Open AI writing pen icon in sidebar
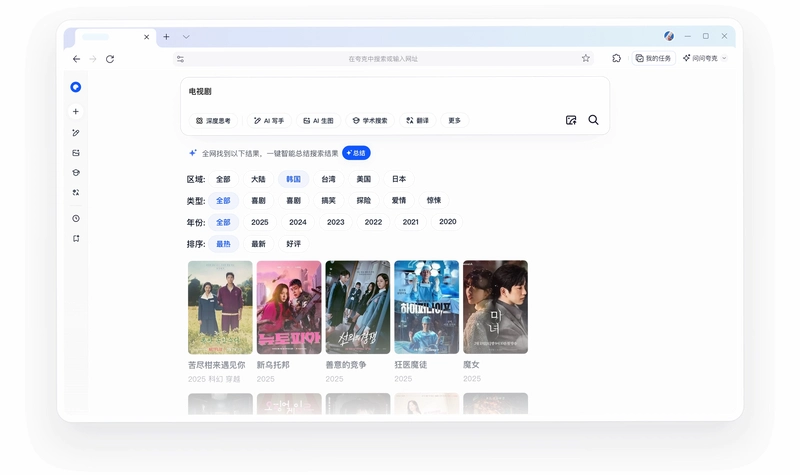The height and width of the screenshot is (475, 800). [76, 133]
